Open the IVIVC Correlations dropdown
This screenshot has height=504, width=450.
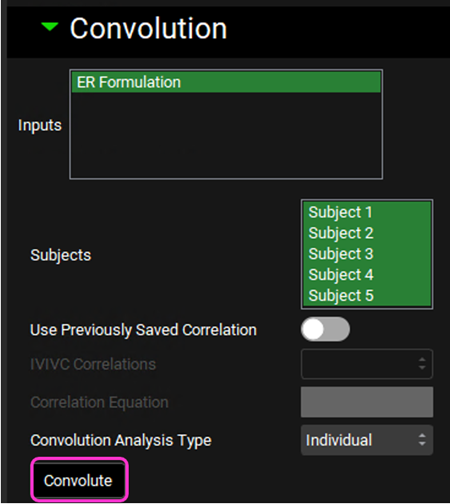coord(367,364)
